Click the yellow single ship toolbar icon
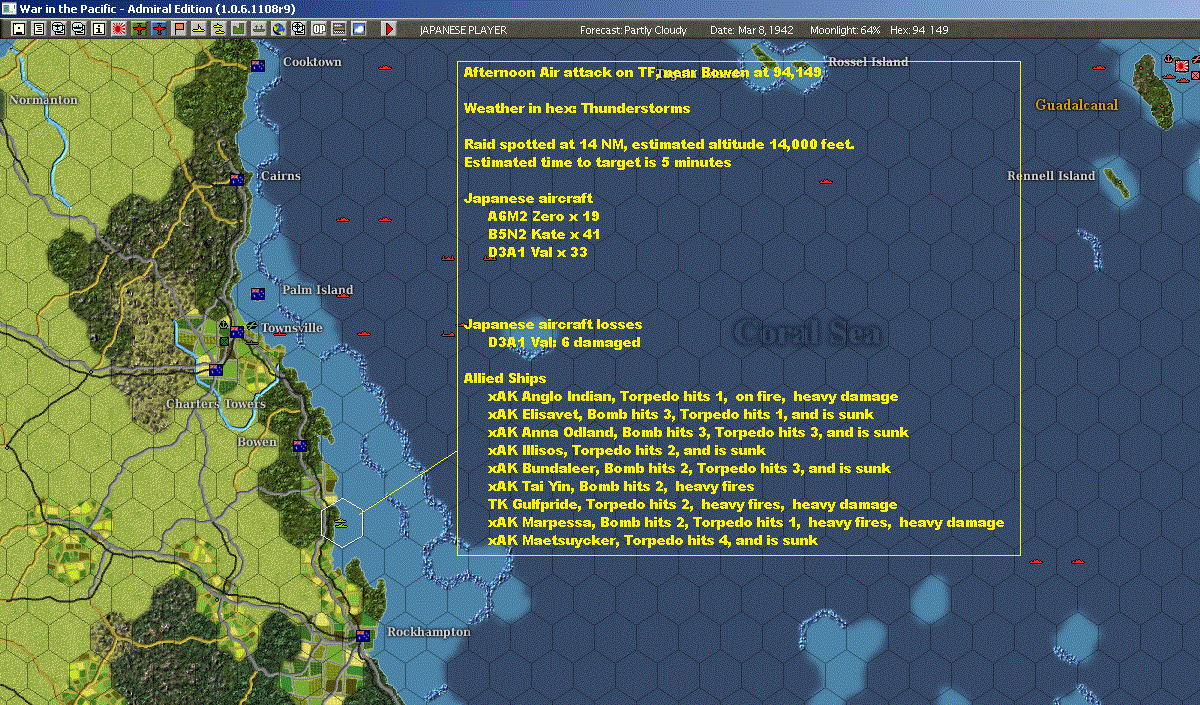The width and height of the screenshot is (1200, 705). point(199,29)
